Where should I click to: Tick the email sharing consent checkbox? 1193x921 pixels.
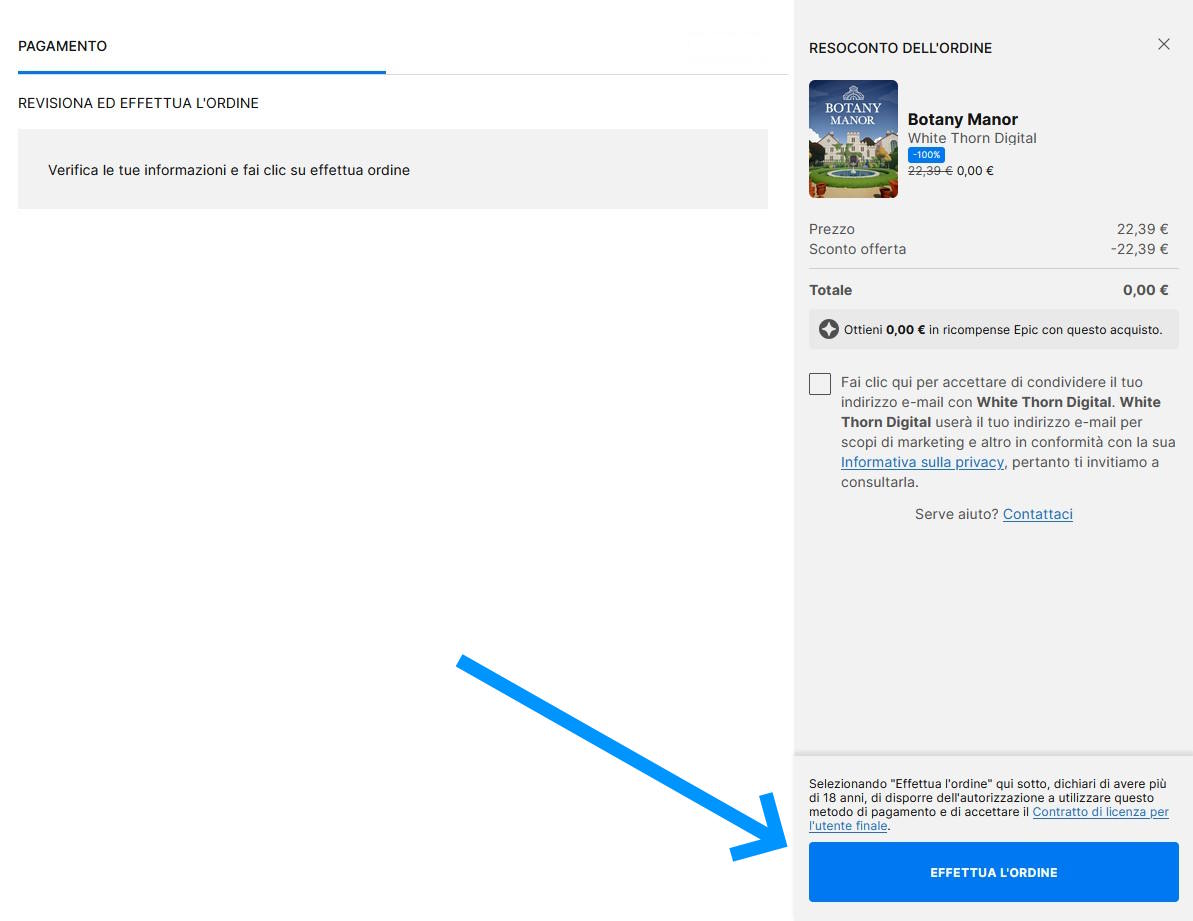point(820,384)
